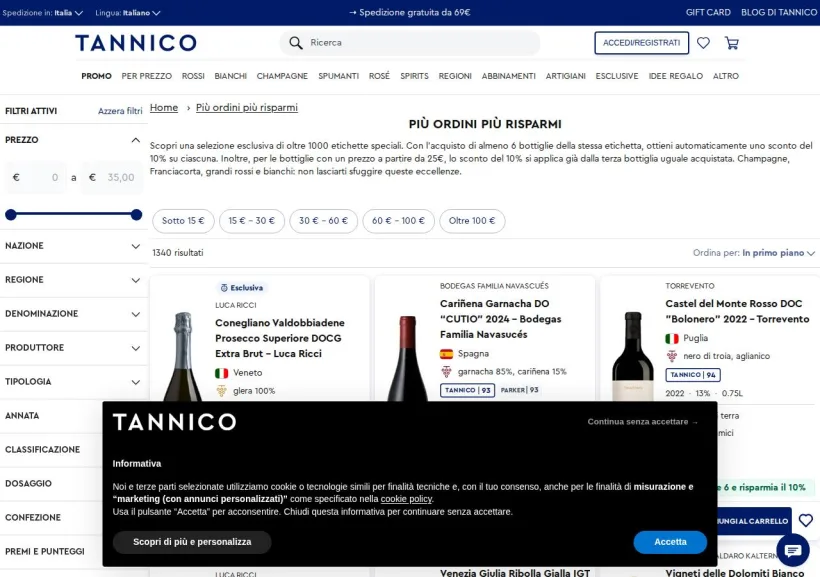The width and height of the screenshot is (820, 577).
Task: Select the Oltre 100 € price chip
Action: click(472, 221)
